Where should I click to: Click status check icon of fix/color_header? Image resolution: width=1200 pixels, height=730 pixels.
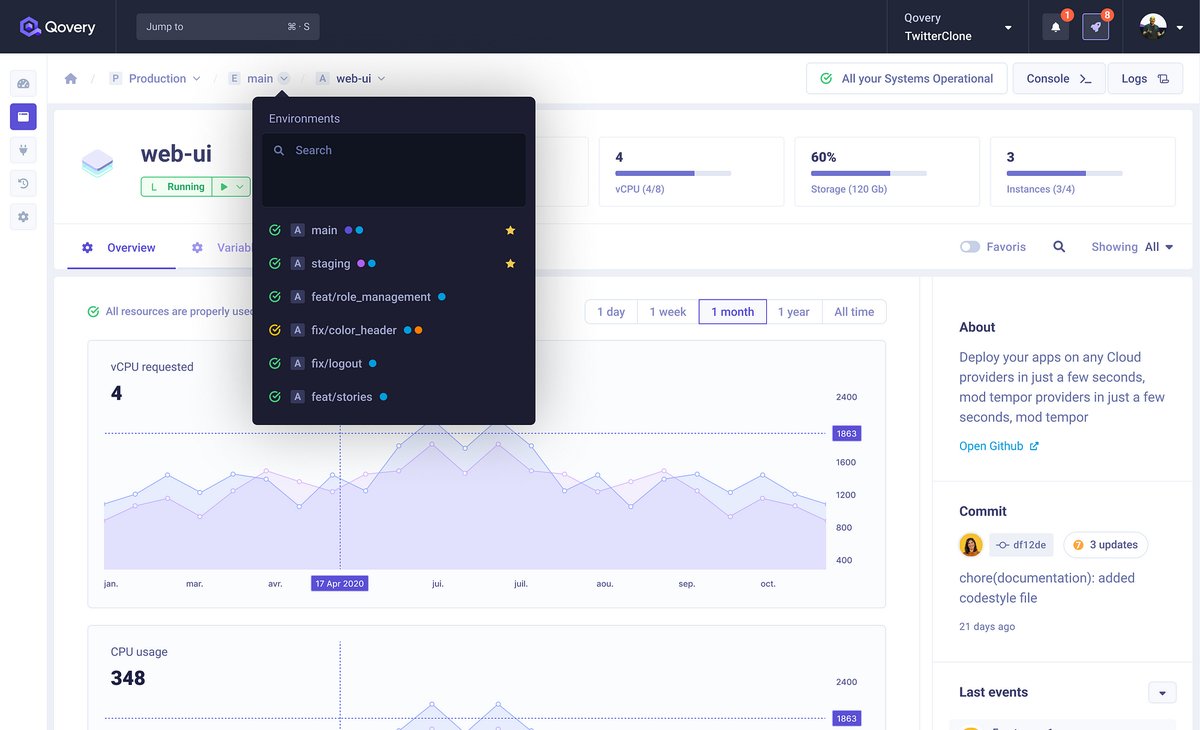tap(275, 330)
